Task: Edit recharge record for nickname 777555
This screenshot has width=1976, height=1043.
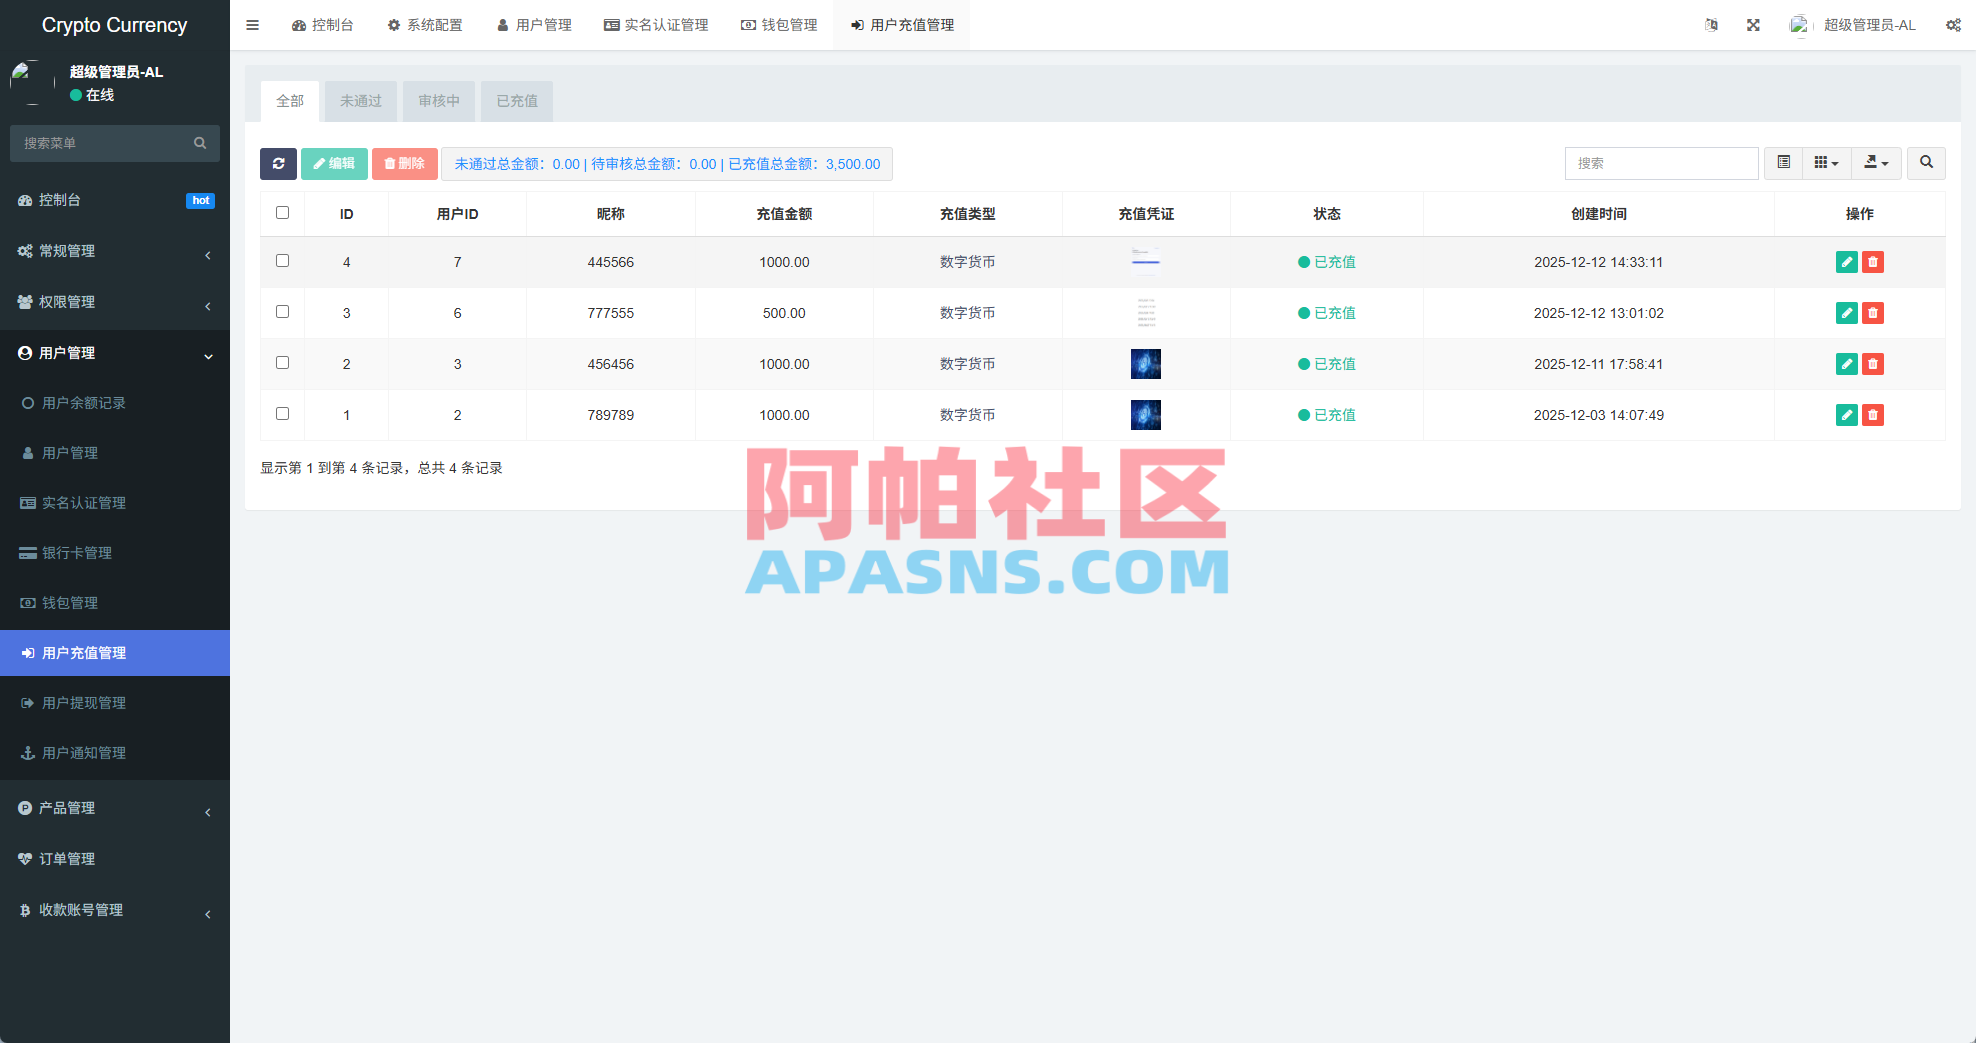Action: pos(1846,313)
